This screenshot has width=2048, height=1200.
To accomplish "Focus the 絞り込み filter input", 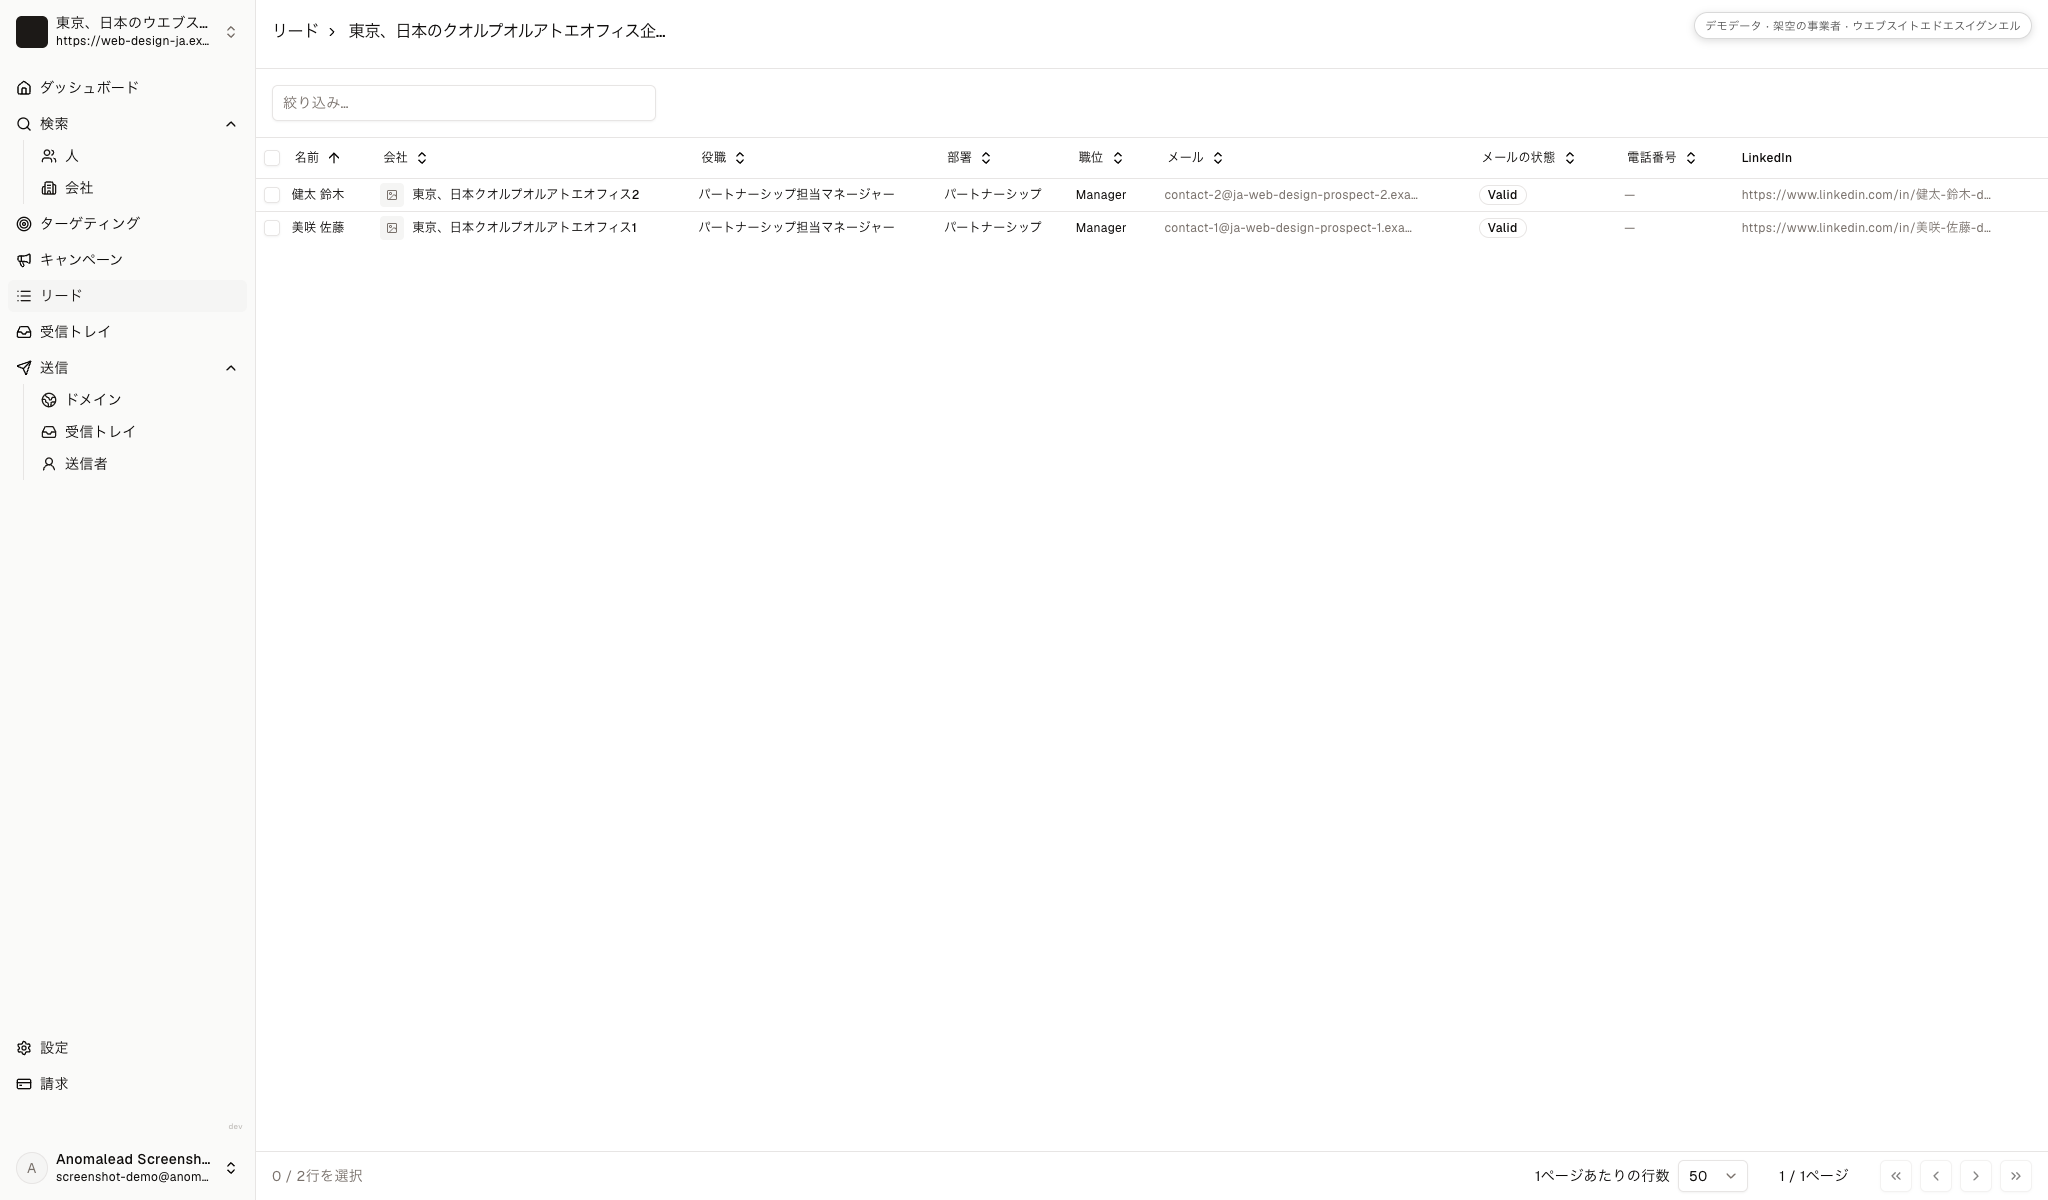I will [464, 103].
